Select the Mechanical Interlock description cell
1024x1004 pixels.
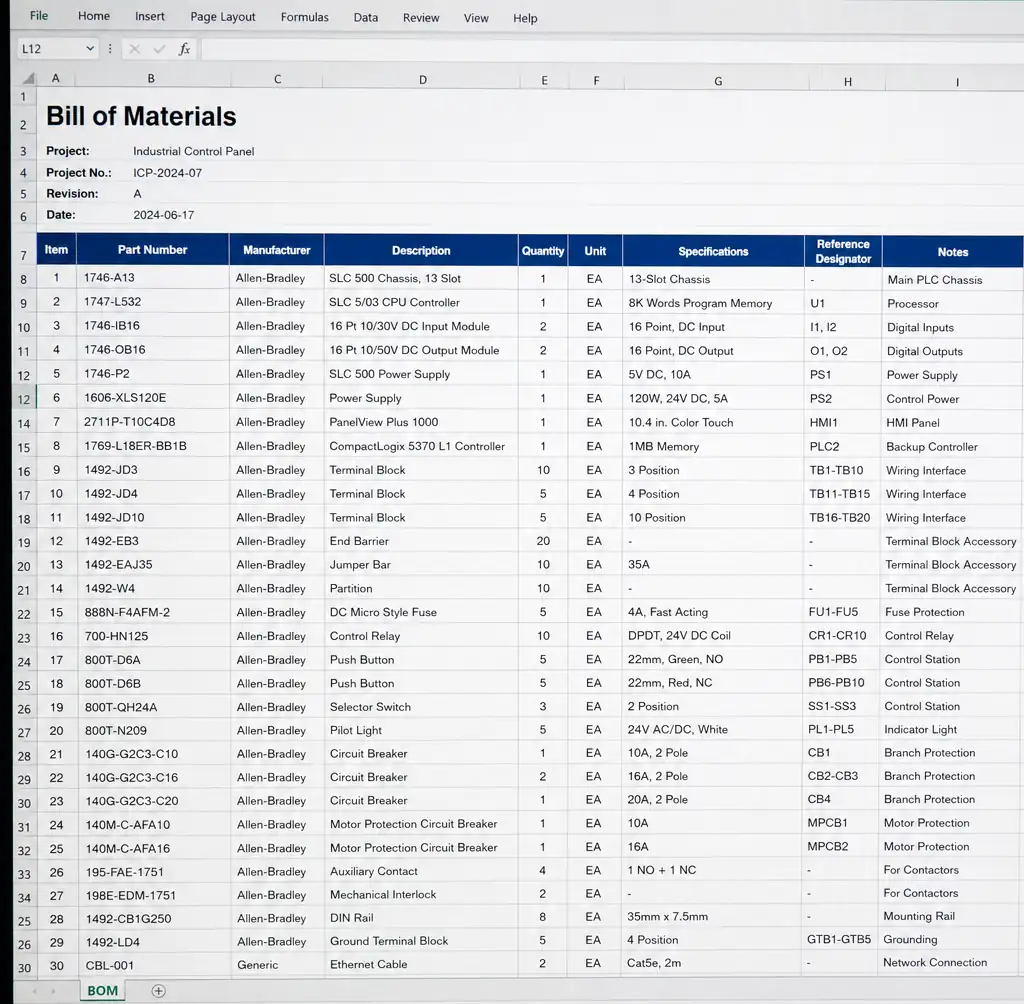click(421, 895)
